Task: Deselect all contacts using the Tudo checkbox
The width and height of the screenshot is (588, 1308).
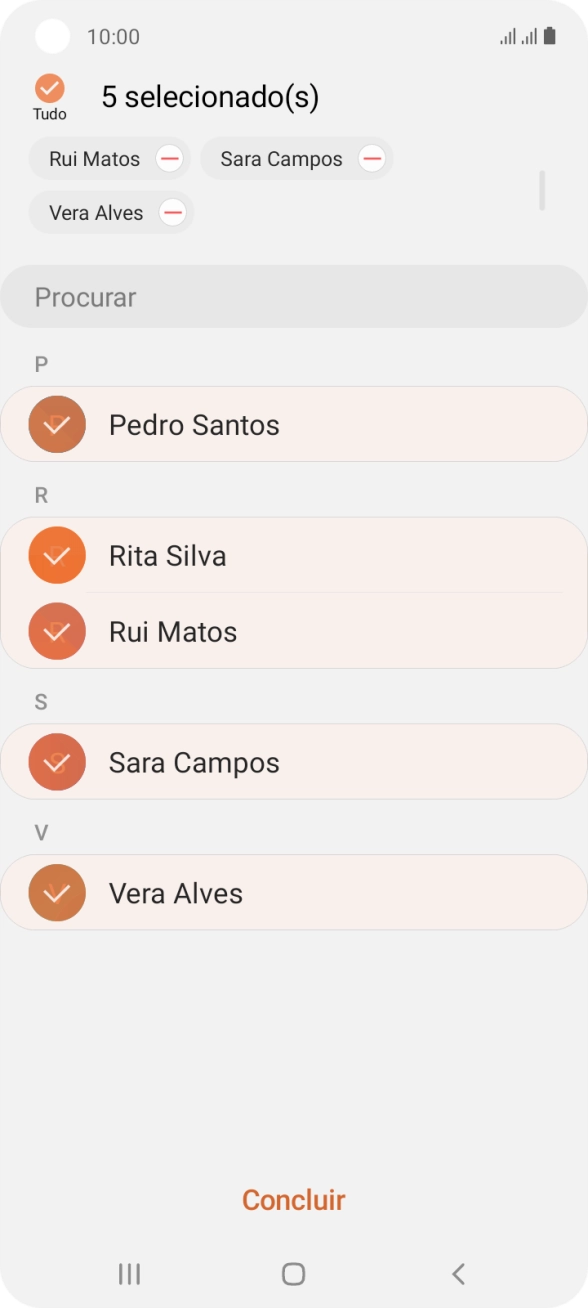Action: 48,88
